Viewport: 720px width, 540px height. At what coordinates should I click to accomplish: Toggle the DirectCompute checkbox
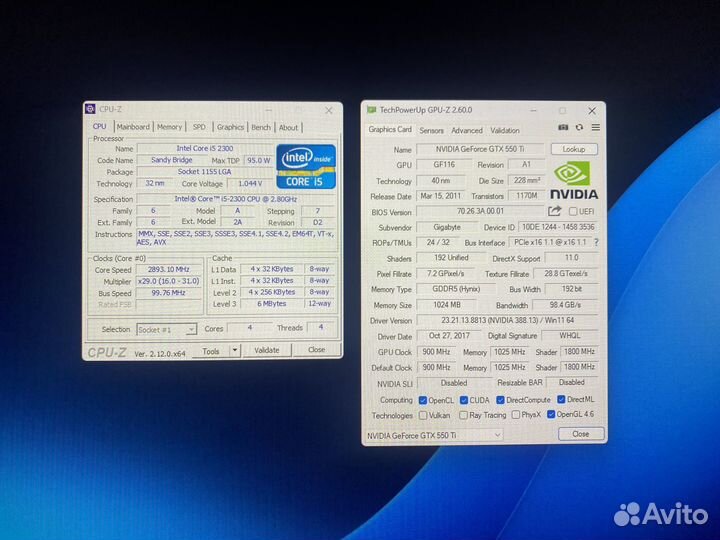point(501,400)
